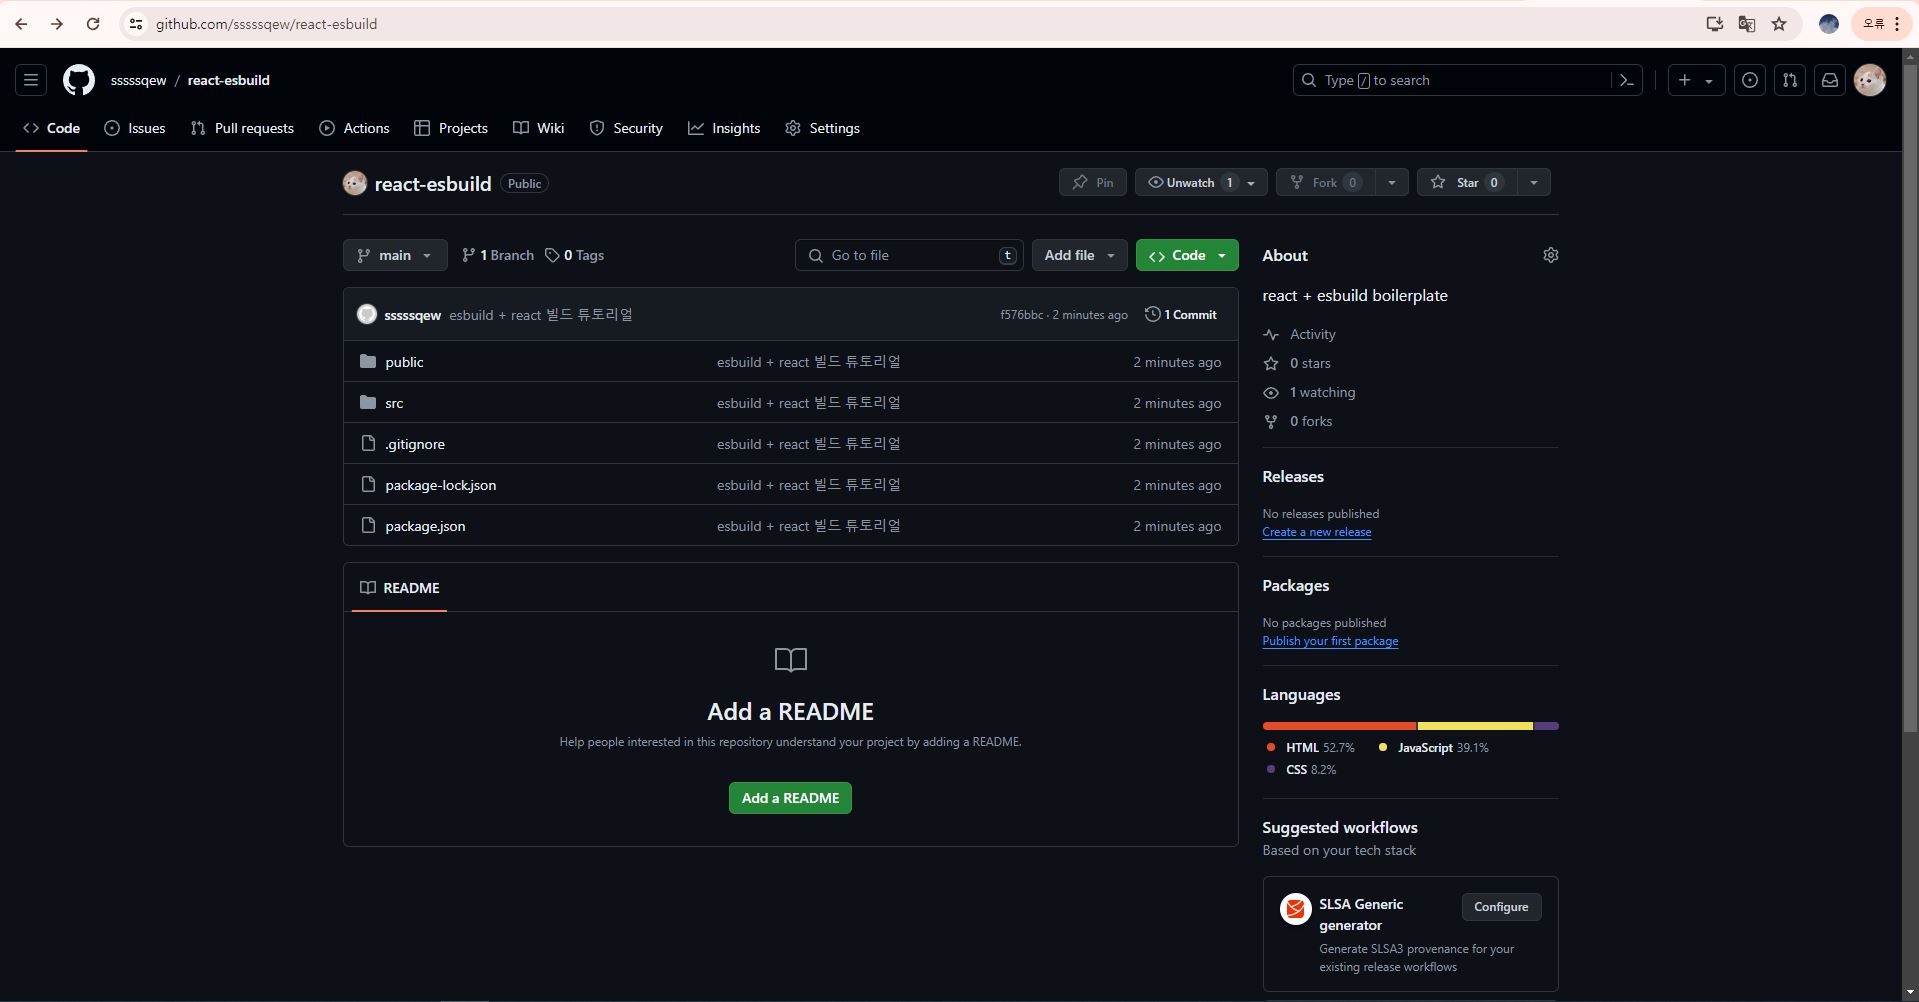1919x1002 pixels.
Task: Click Publish your first package link
Action: pyautogui.click(x=1330, y=641)
